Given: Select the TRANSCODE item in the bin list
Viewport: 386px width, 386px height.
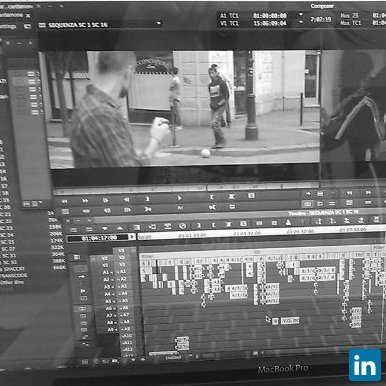Looking at the screenshot, I should (x=14, y=275).
